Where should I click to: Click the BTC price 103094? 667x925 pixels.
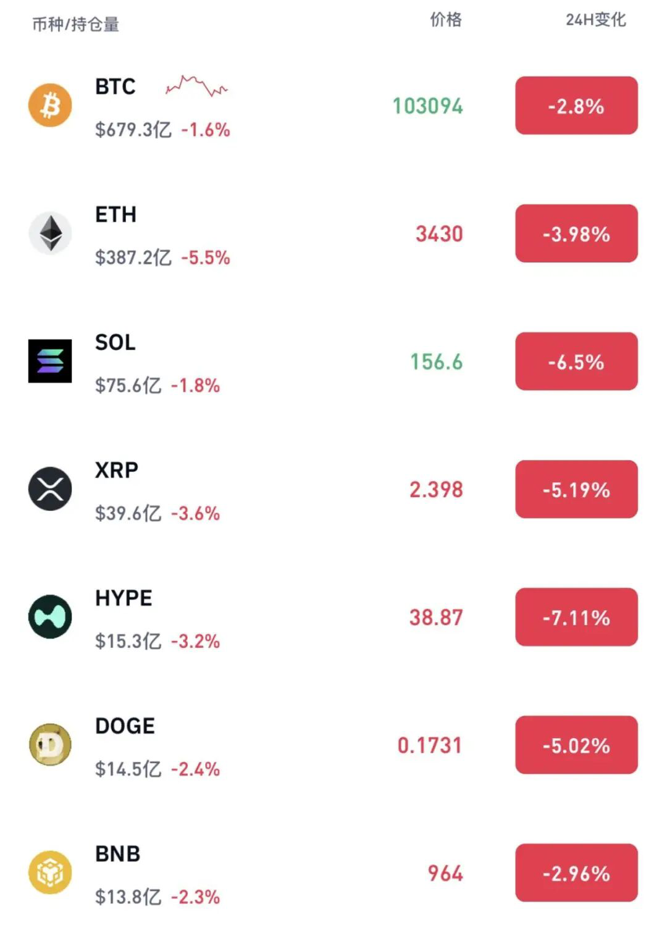pos(428,106)
